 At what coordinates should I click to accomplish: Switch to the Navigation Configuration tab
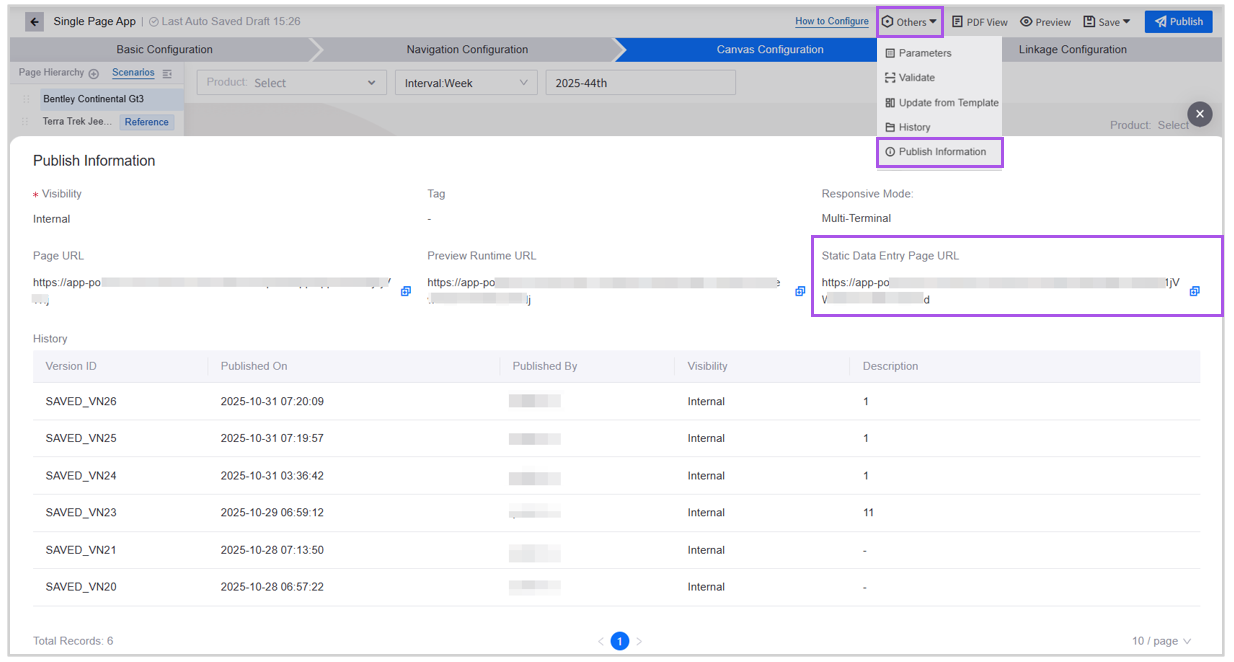[467, 50]
